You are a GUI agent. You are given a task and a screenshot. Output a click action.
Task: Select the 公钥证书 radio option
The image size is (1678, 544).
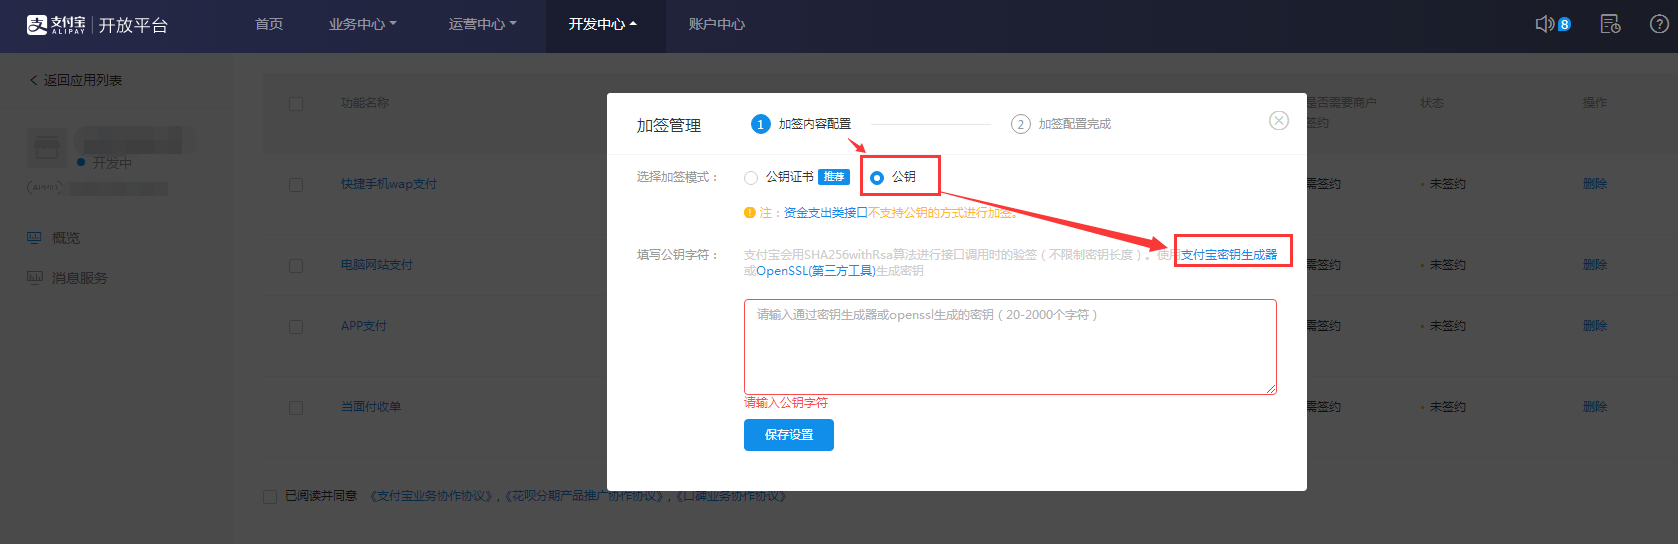(x=751, y=178)
